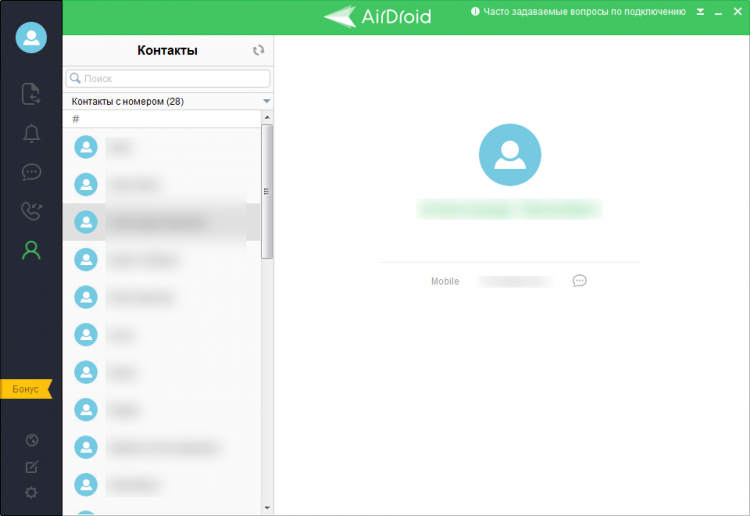Click the contact list scroll up arrow
Image resolution: width=750 pixels, height=516 pixels.
pyautogui.click(x=267, y=117)
